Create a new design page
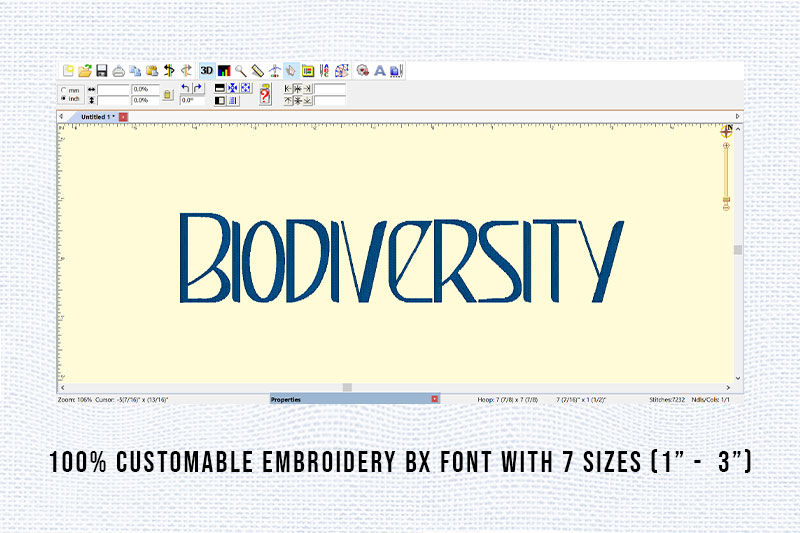 pyautogui.click(x=68, y=70)
